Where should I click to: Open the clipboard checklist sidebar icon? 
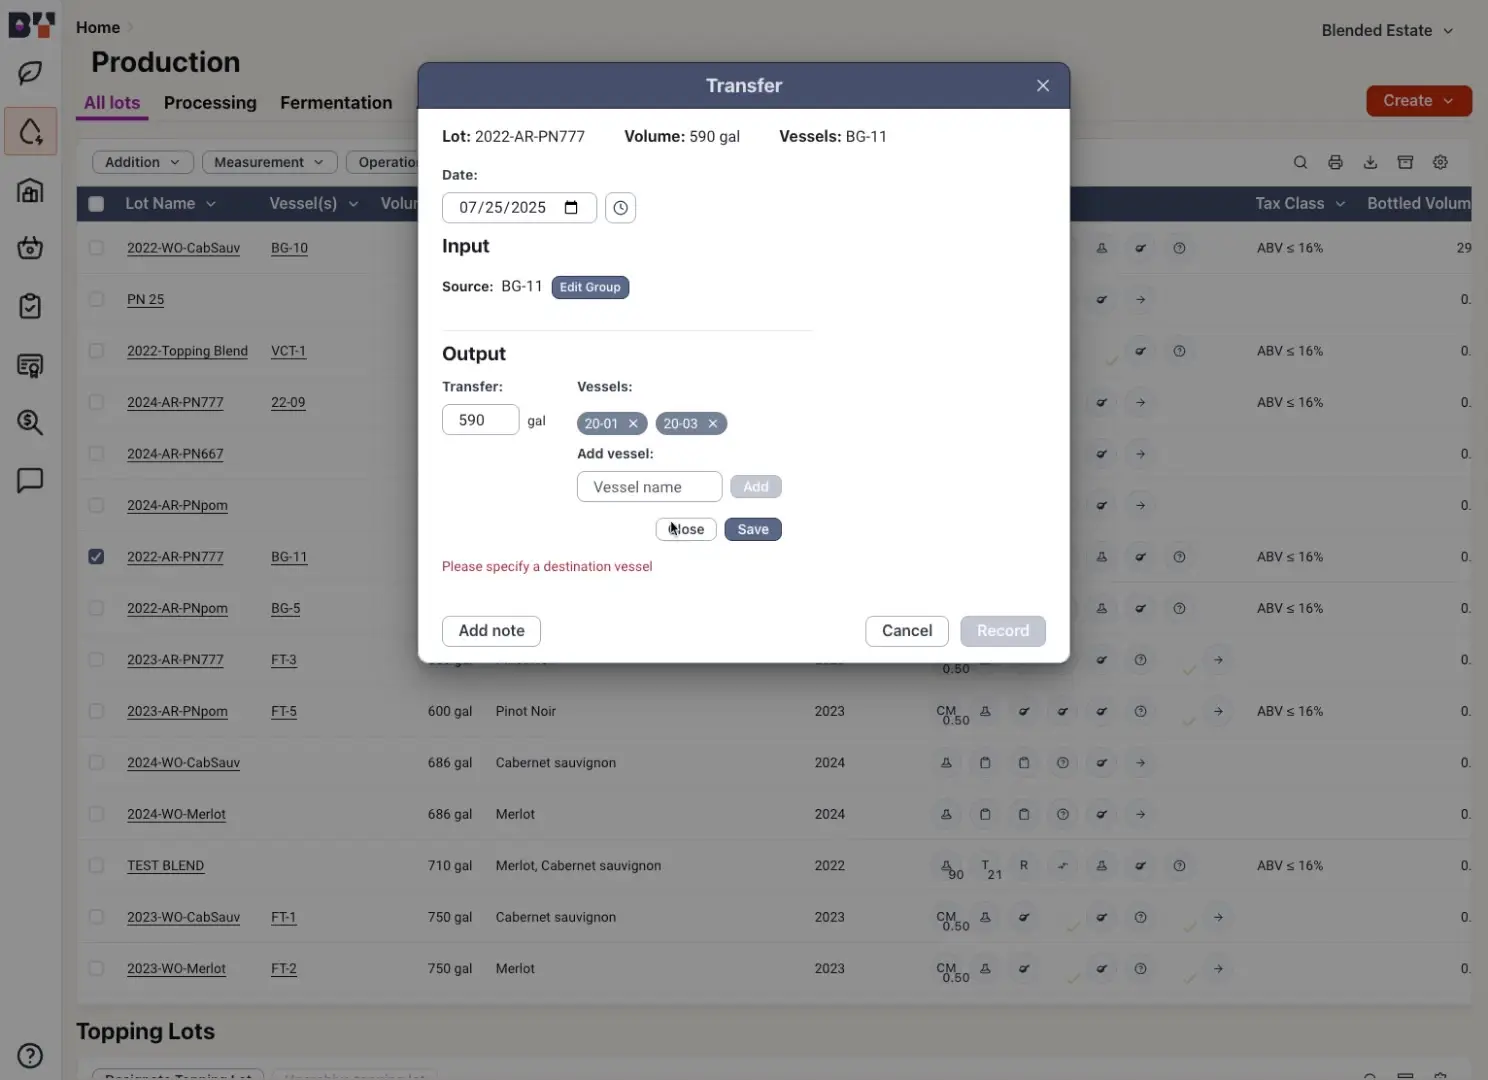coord(30,306)
